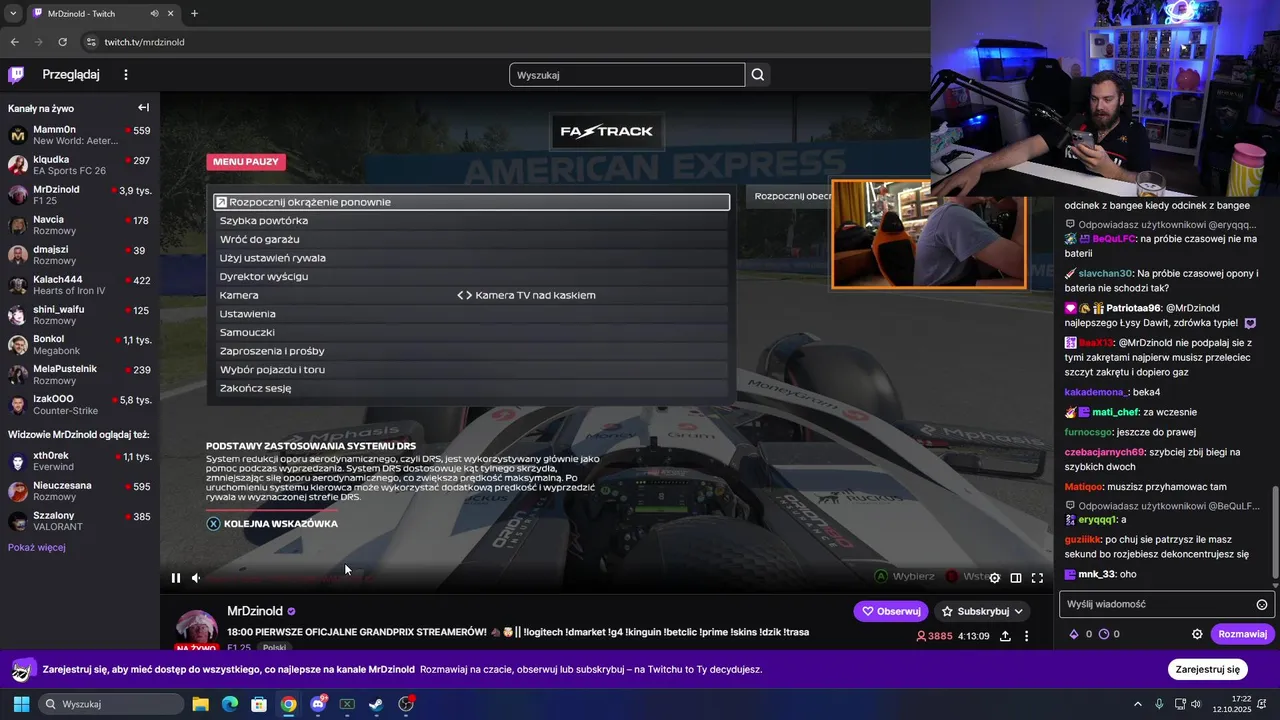The width and height of the screenshot is (1280, 720).
Task: Enter fullscreen on the player
Action: pos(1037,577)
